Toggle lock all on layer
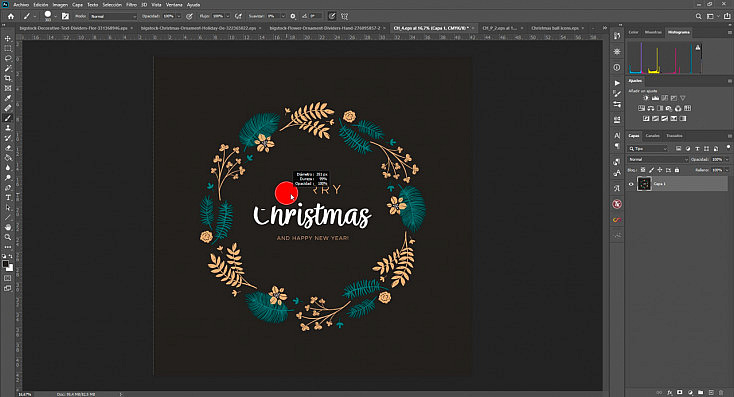Screen dimensions: 734x397 pos(676,170)
